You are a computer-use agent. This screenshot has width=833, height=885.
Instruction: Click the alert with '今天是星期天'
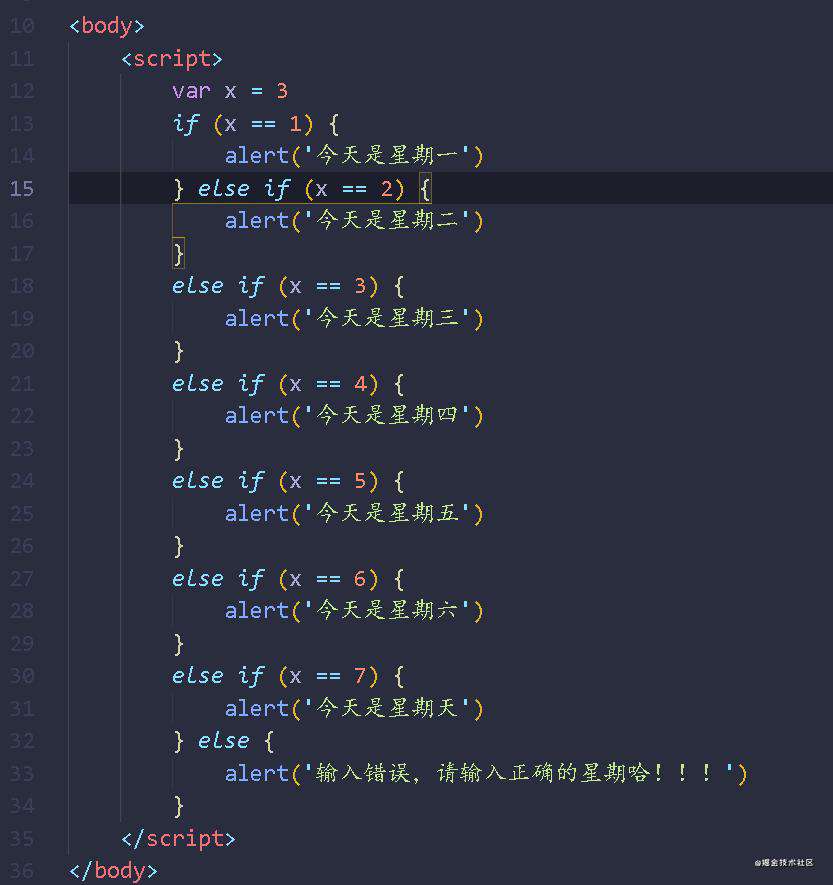click(354, 708)
